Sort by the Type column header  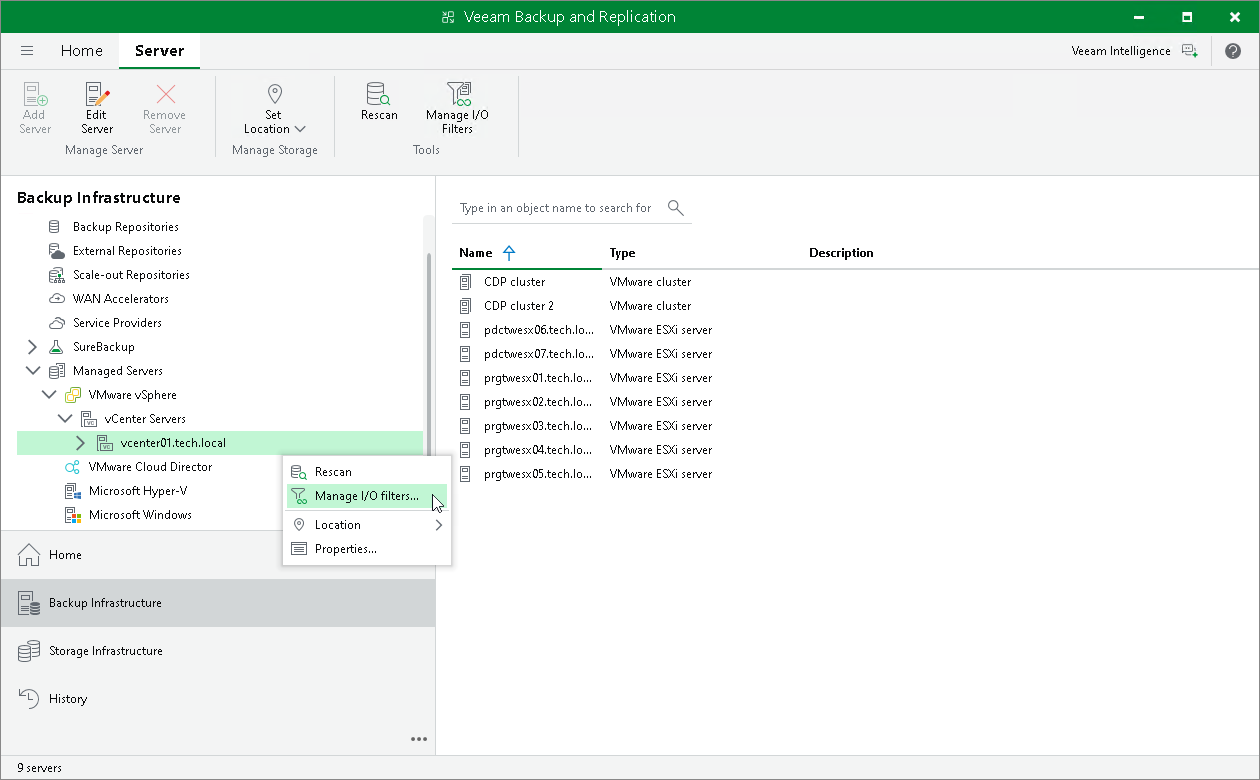click(702, 253)
